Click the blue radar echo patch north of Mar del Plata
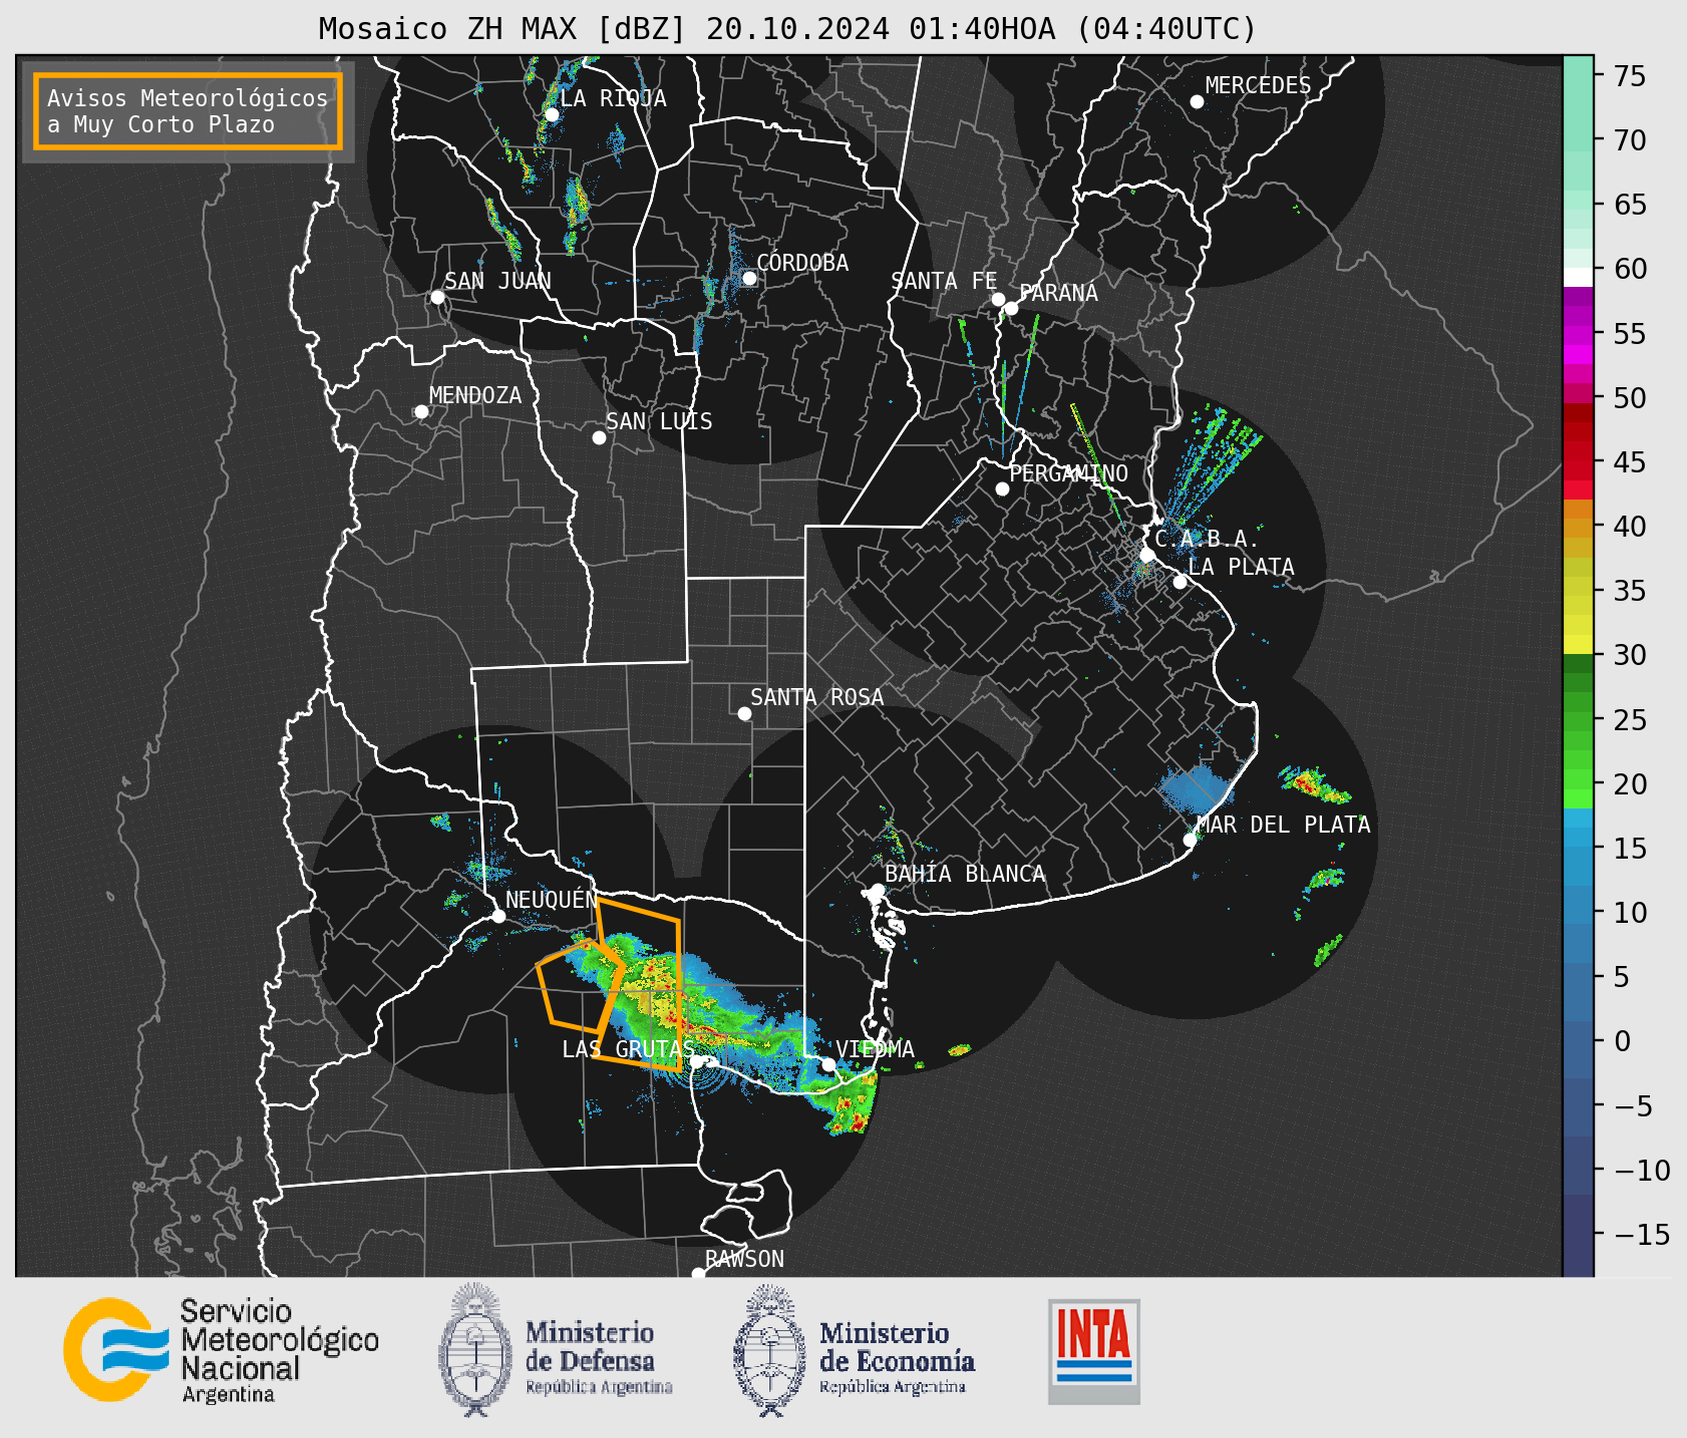The height and width of the screenshot is (1438, 1687). pos(1197,789)
